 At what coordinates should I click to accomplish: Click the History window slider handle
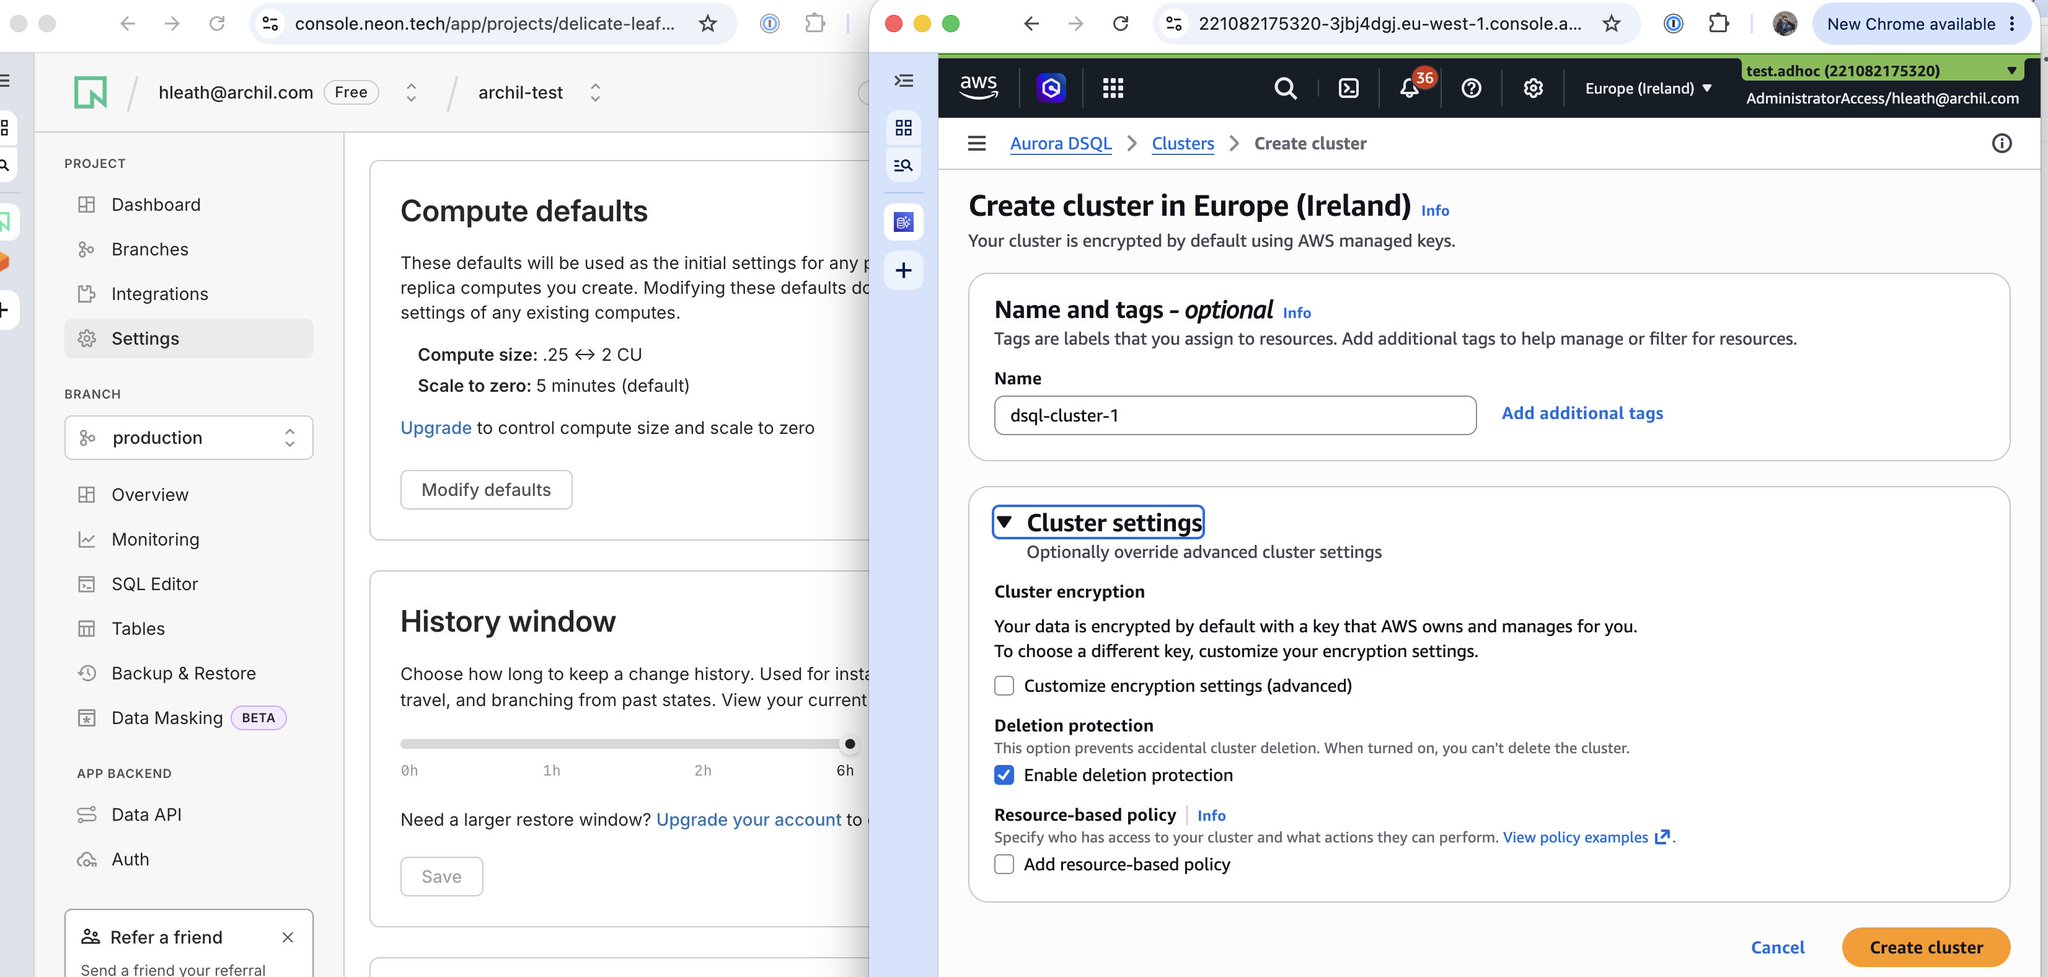click(850, 744)
